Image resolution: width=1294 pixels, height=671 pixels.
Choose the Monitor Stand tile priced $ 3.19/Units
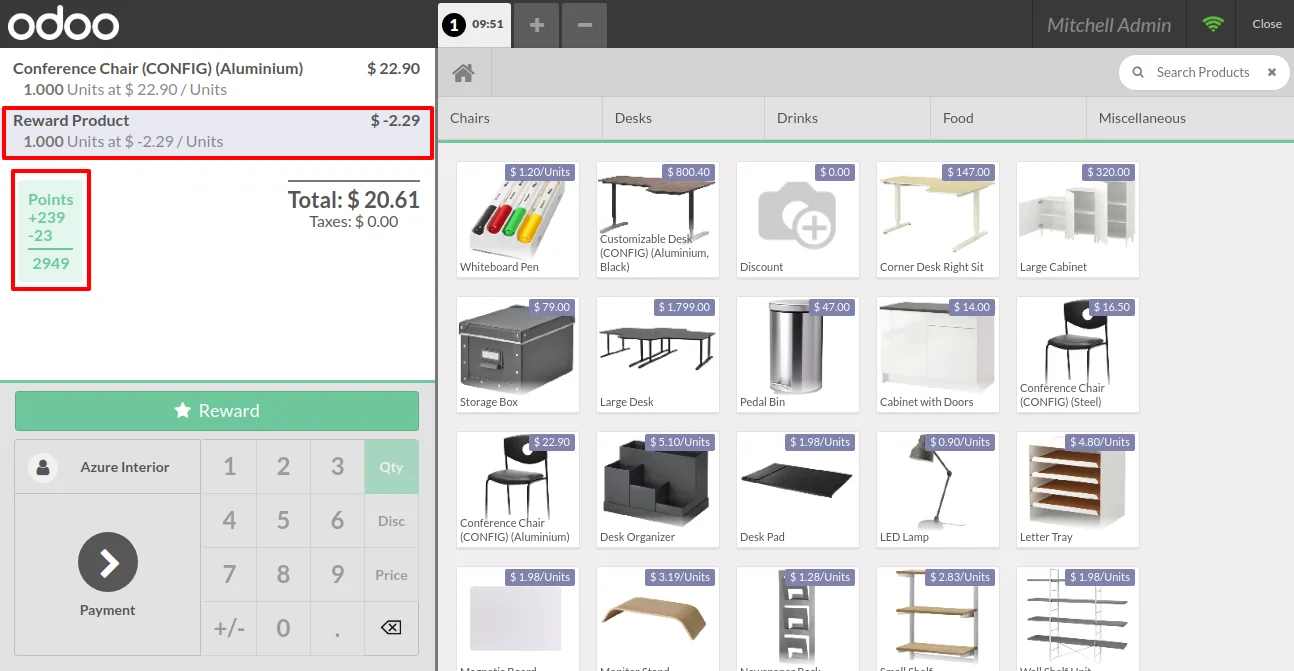coord(658,619)
